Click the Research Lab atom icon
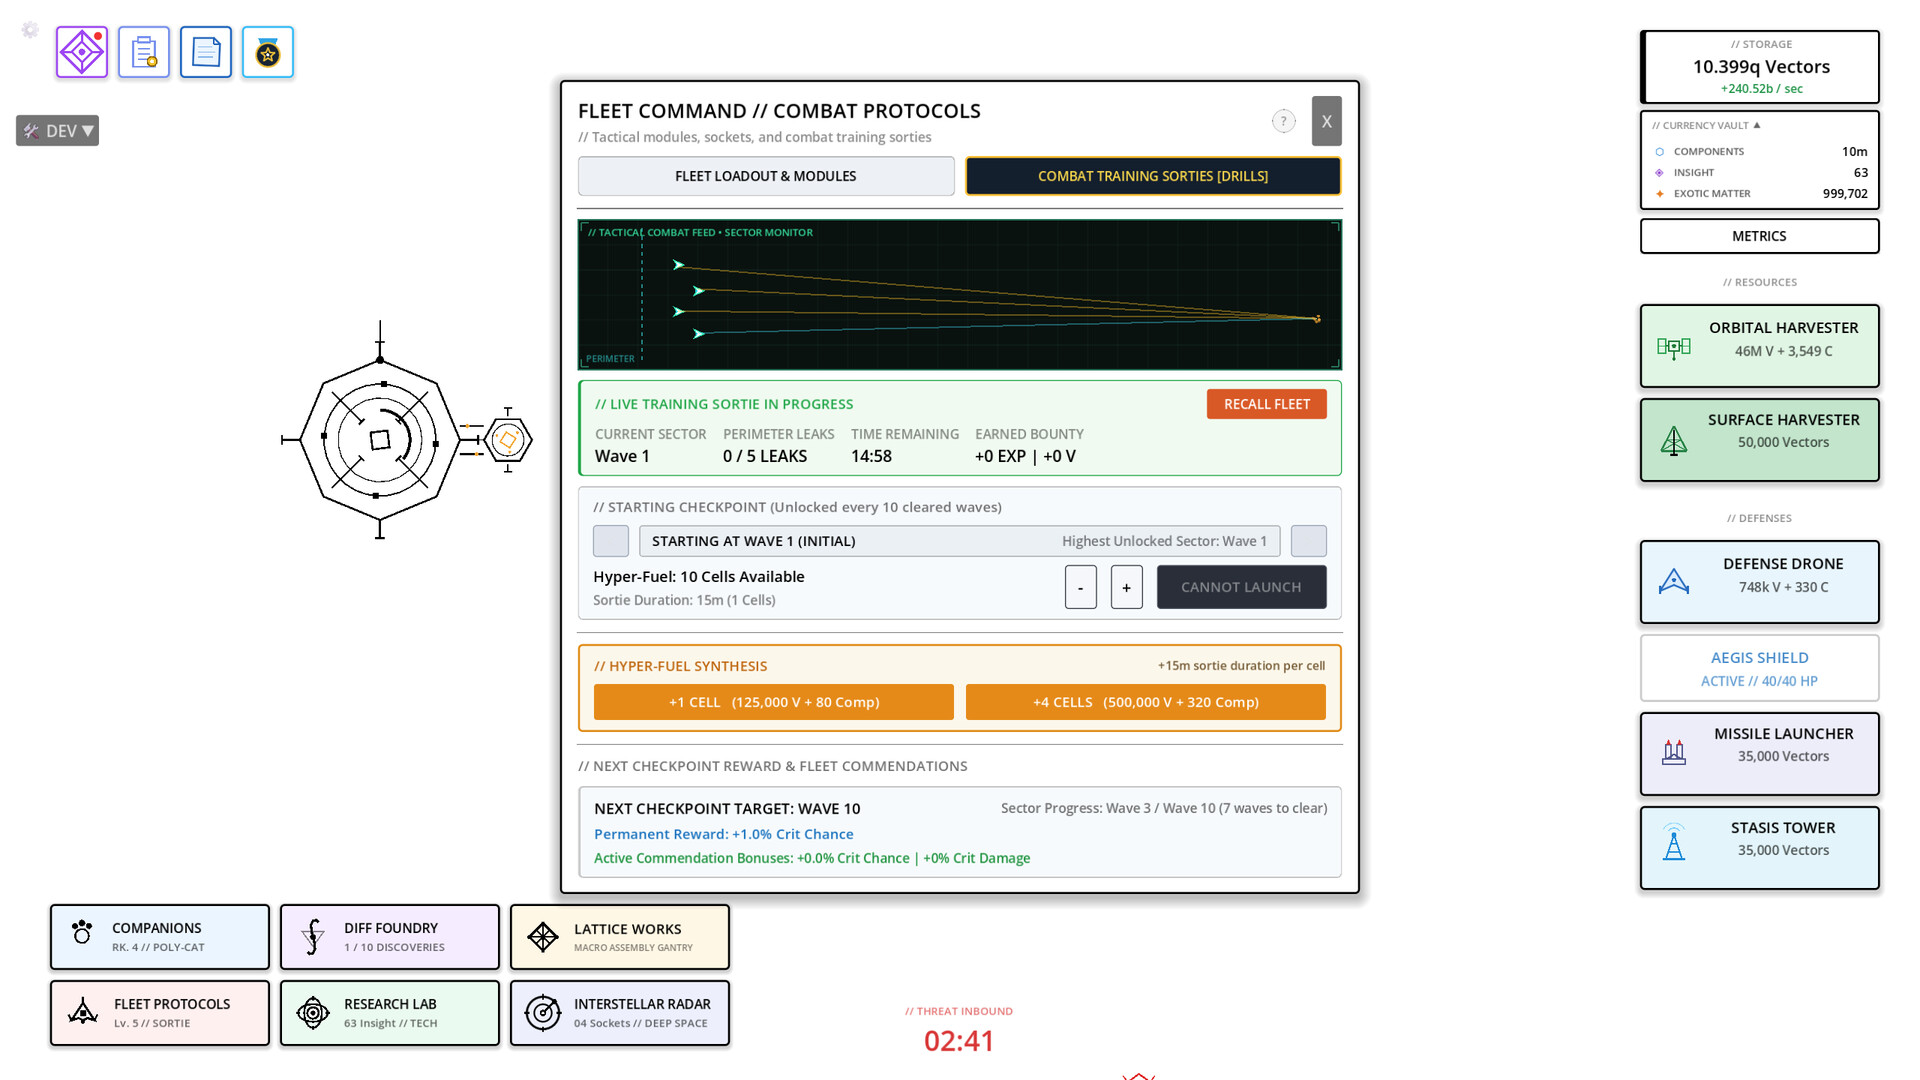Screen dimensions: 1920x1080 [x=313, y=1013]
